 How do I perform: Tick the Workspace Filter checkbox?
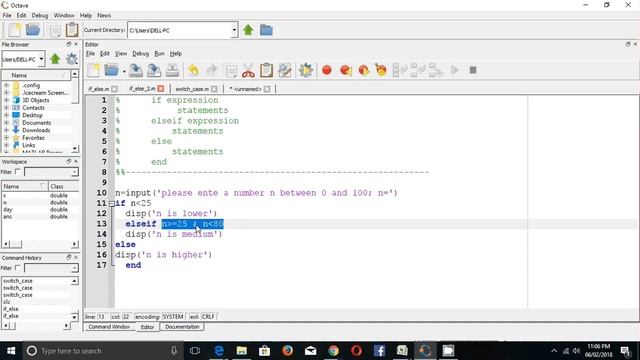coord(18,172)
